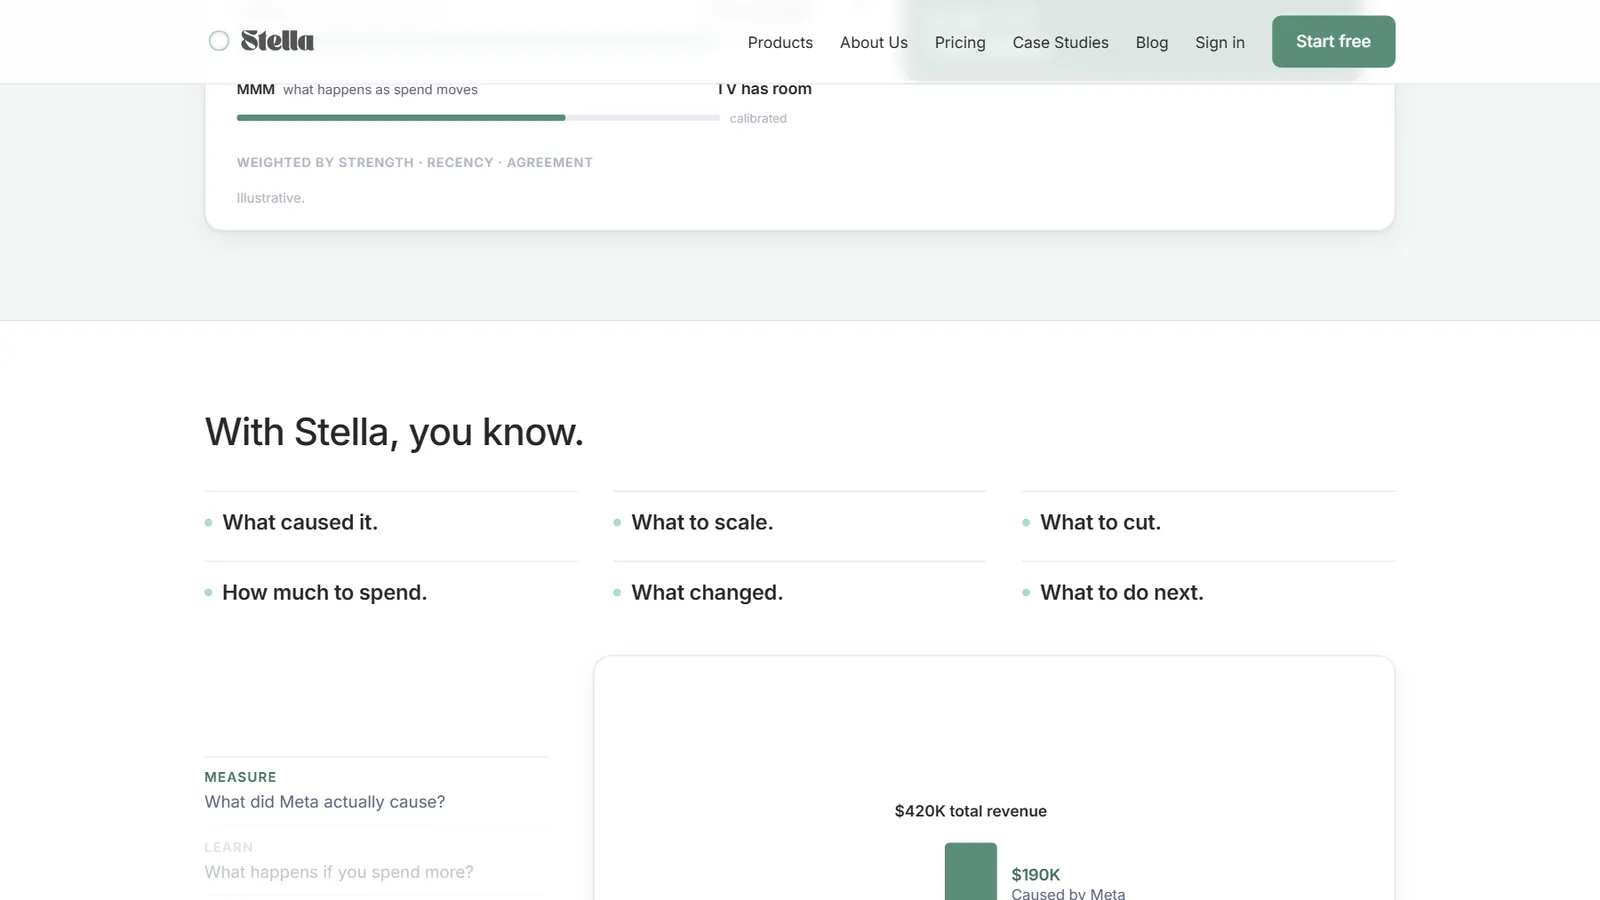Click the "calibrated" label

point(758,118)
